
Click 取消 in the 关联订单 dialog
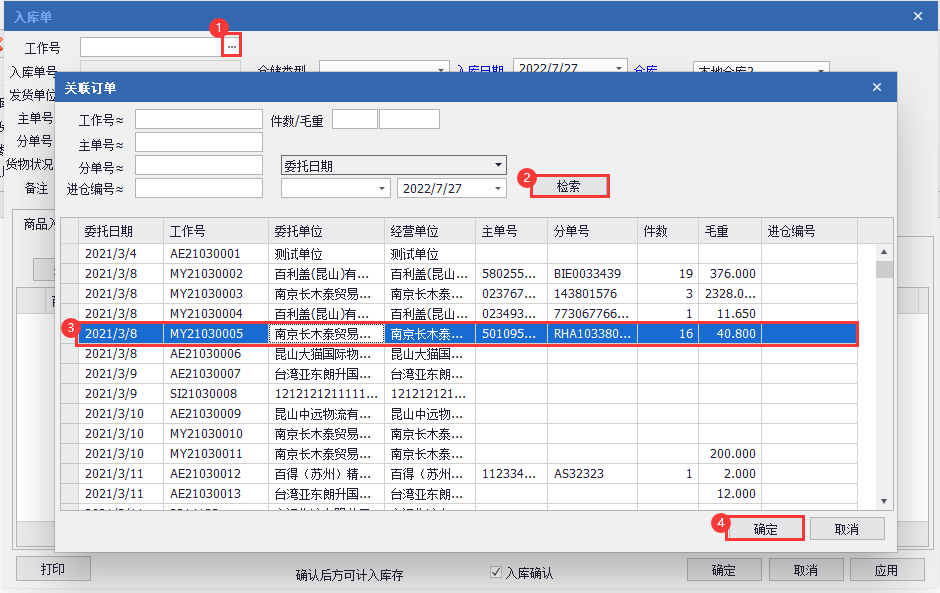846,529
